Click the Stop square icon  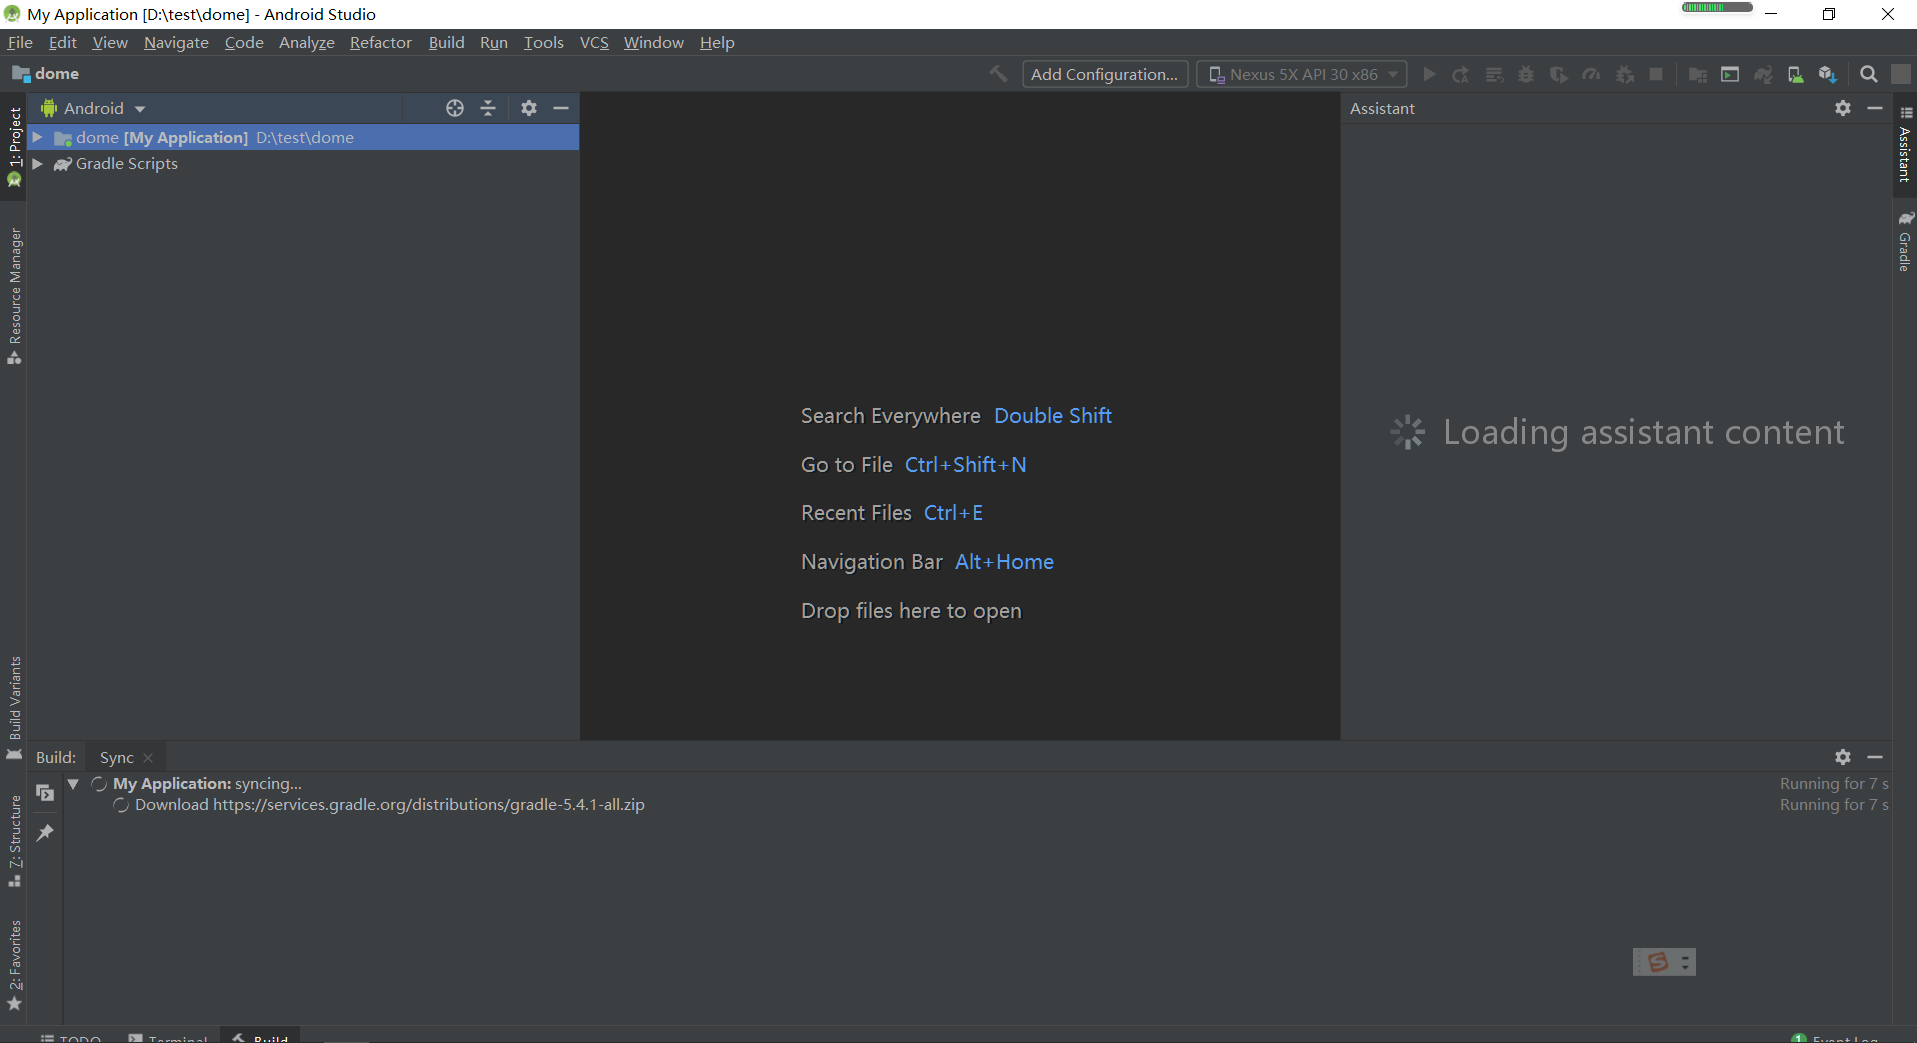point(1656,74)
